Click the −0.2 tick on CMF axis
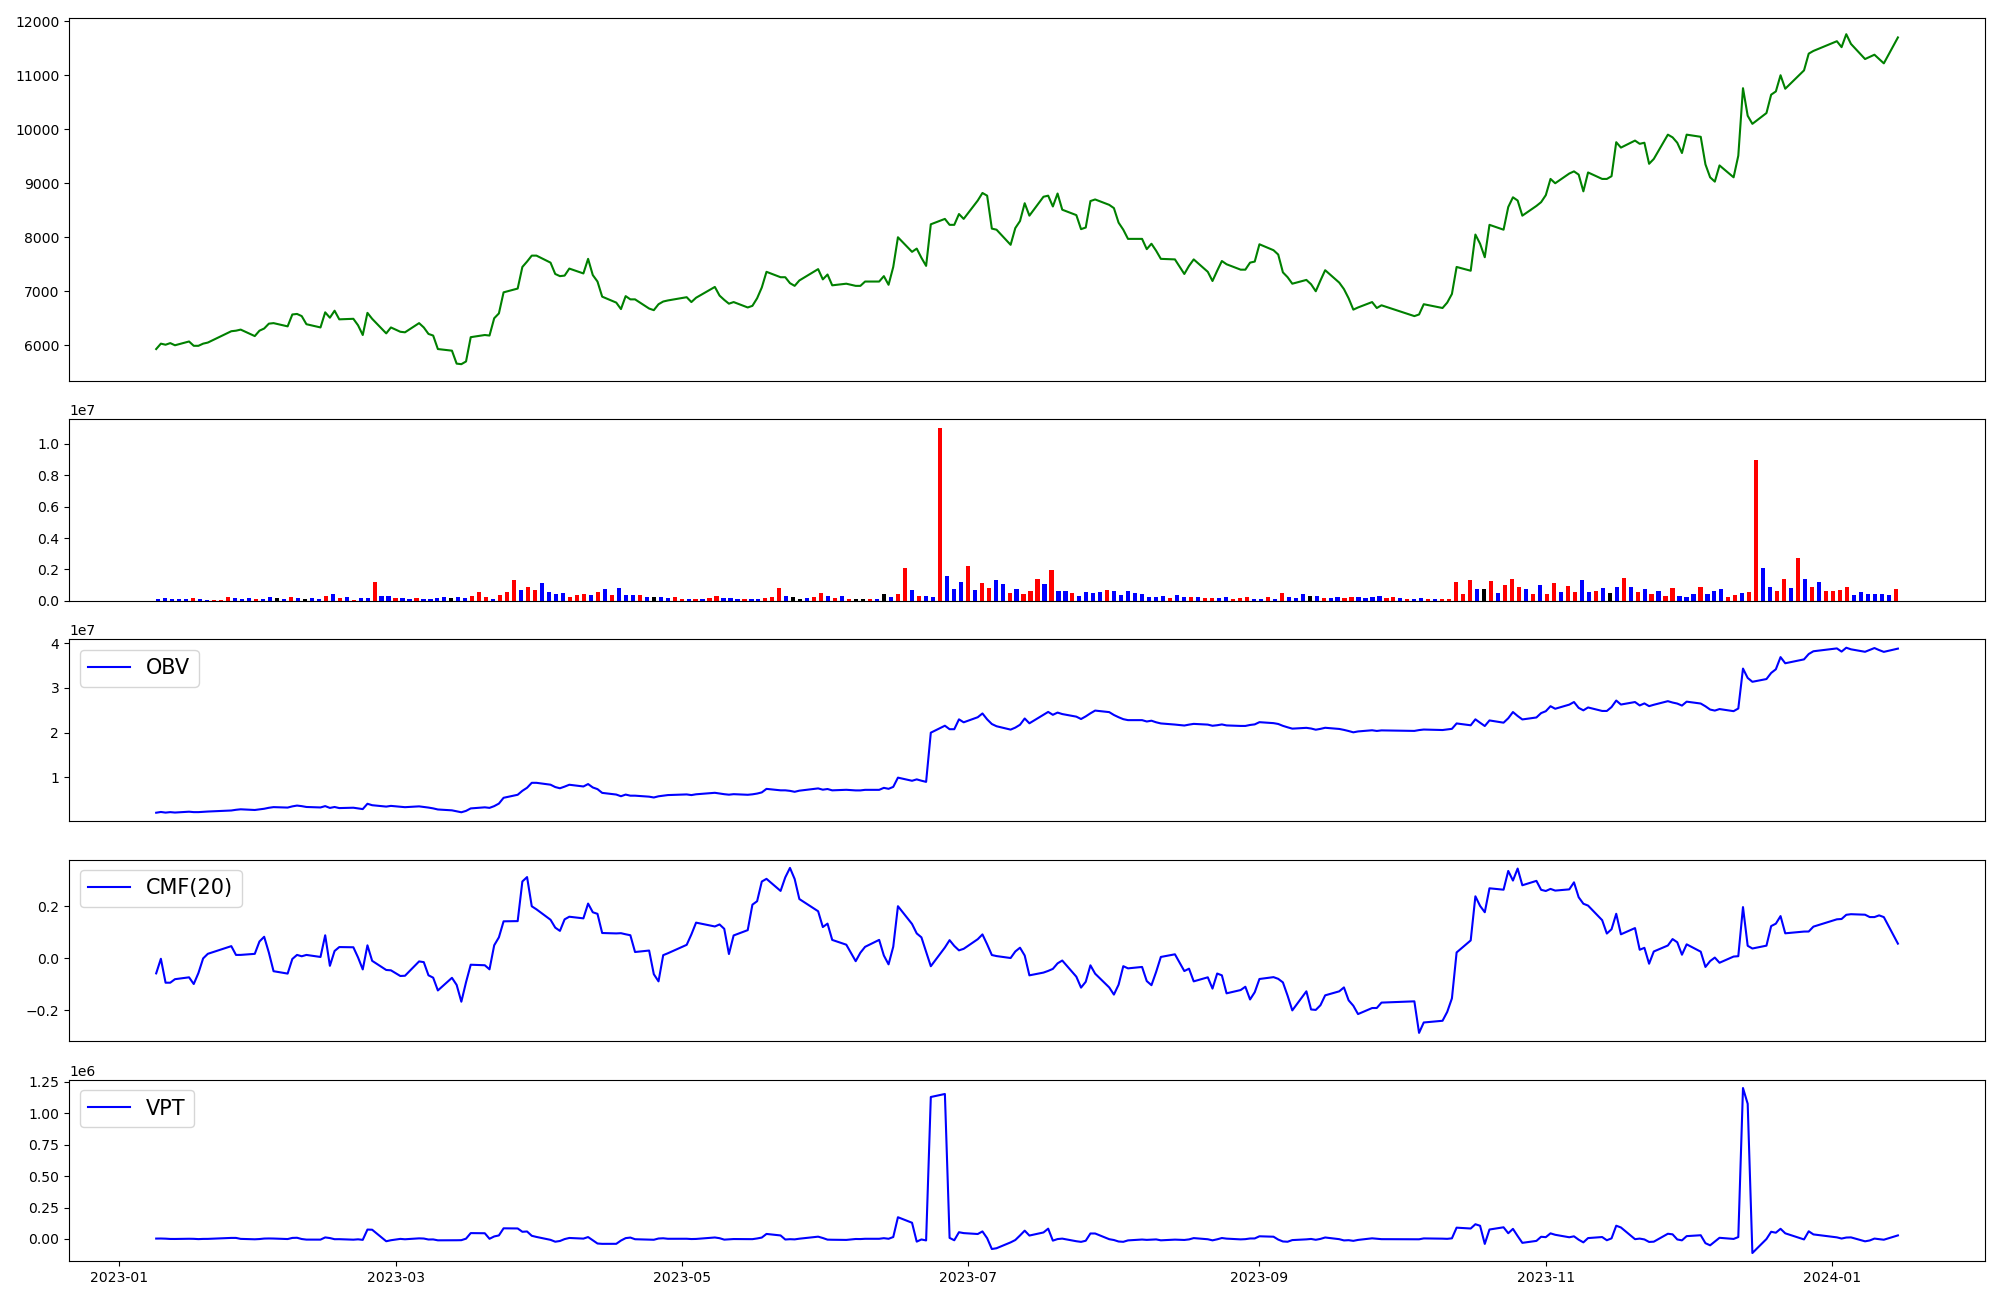Screen dimensions: 2000x1300 point(42,1011)
